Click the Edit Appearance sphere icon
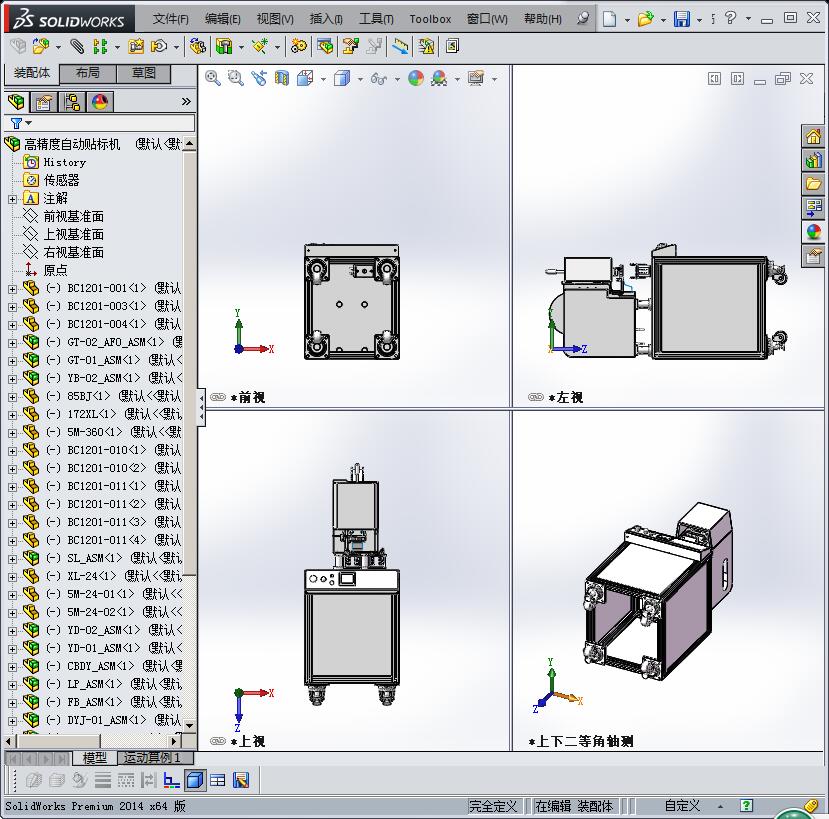 416,78
